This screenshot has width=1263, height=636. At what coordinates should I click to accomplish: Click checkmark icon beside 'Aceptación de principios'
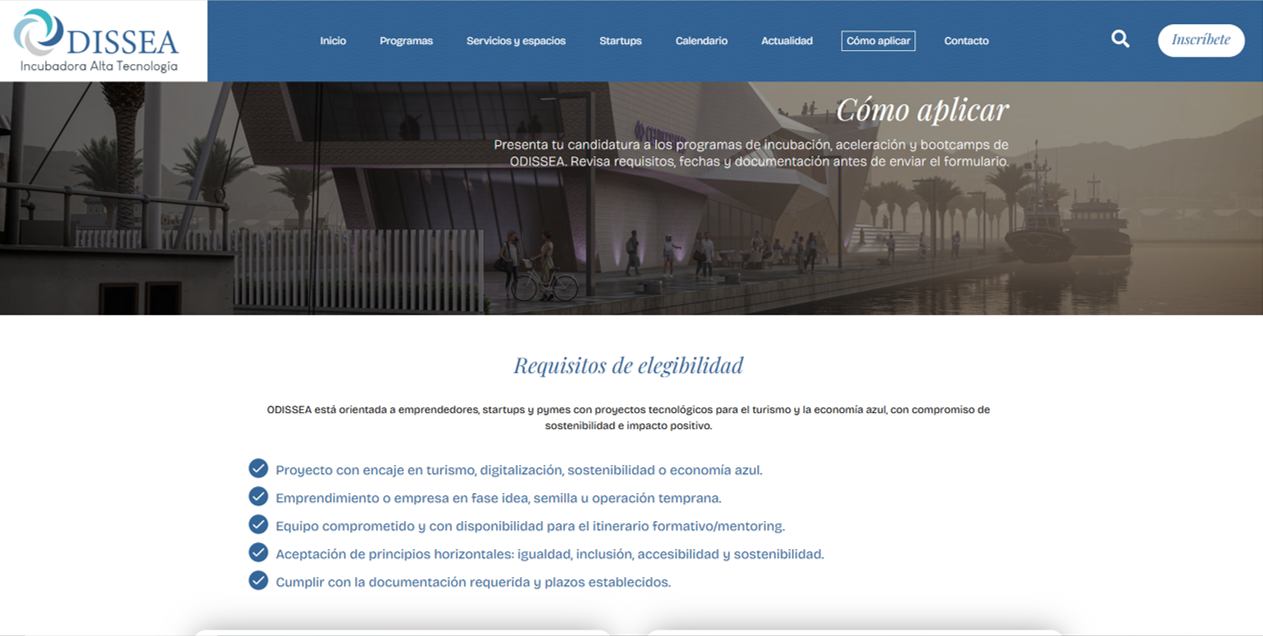click(258, 553)
